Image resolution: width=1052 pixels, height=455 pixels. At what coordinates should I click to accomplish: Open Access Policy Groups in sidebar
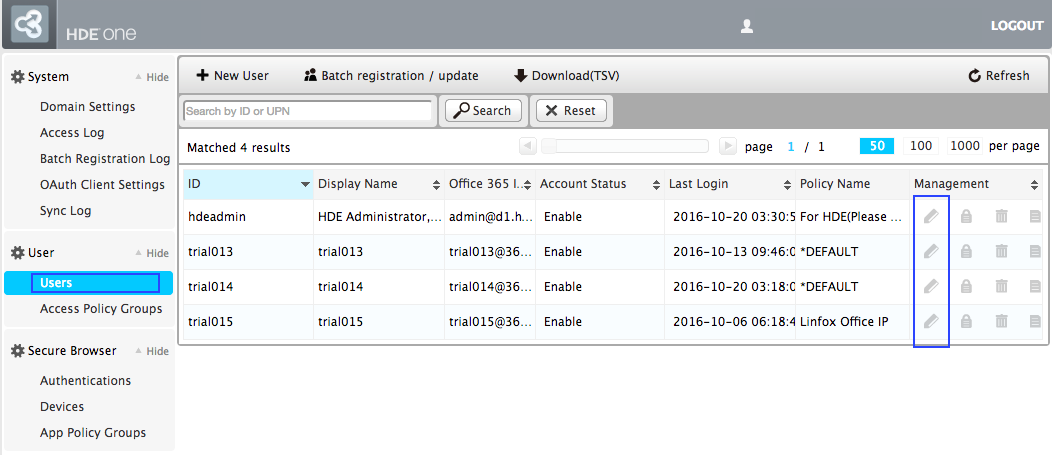pos(101,309)
